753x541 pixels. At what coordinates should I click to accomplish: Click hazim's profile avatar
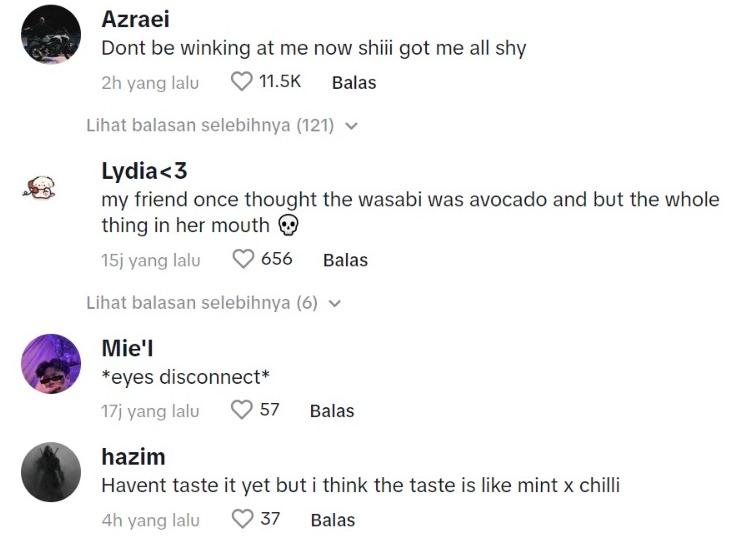coord(51,472)
